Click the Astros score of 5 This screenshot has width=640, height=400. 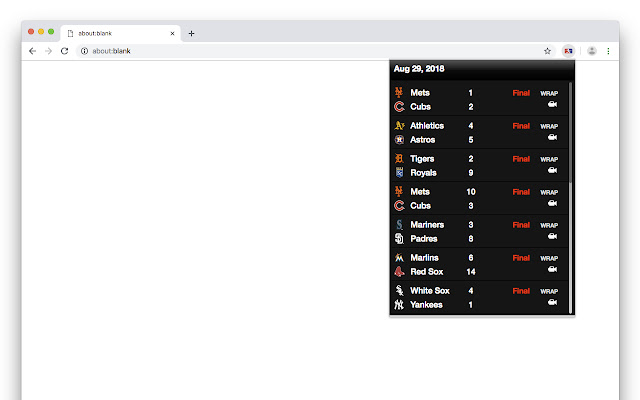[471, 140]
